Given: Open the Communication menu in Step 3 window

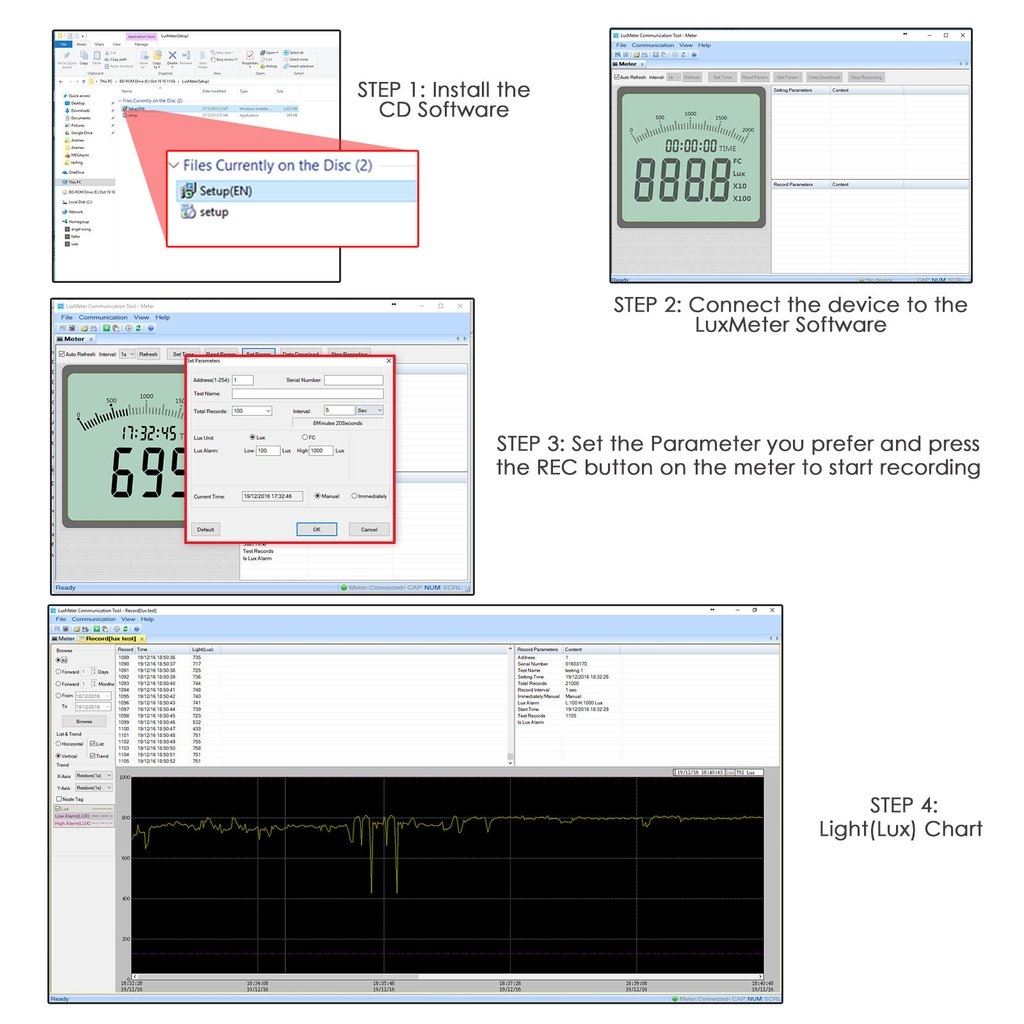Looking at the screenshot, I should point(103,317).
